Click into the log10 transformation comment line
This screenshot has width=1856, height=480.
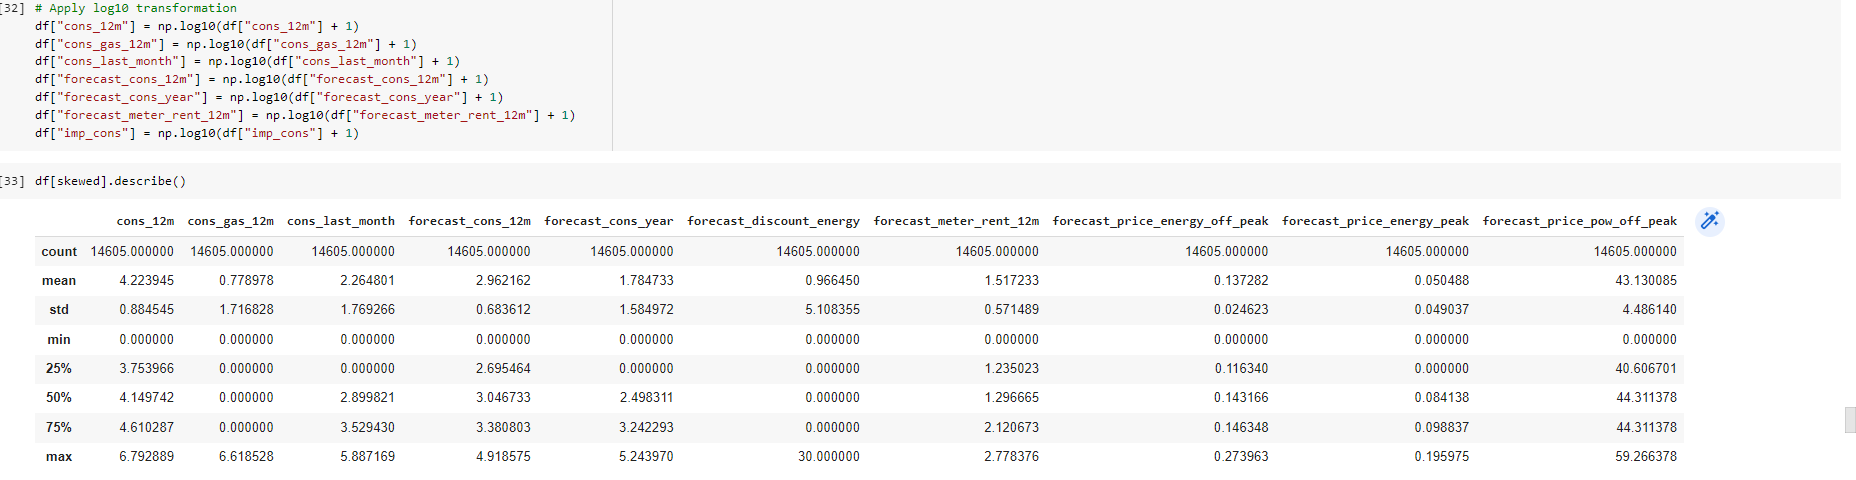[136, 8]
